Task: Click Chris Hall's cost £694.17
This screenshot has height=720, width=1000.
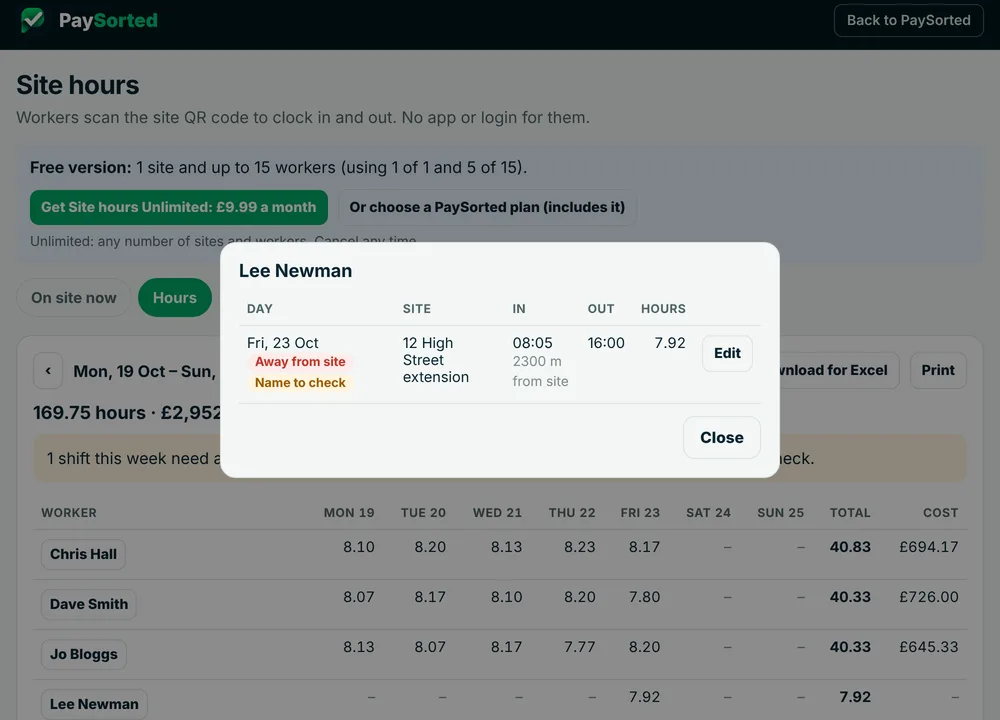Action: [x=929, y=547]
